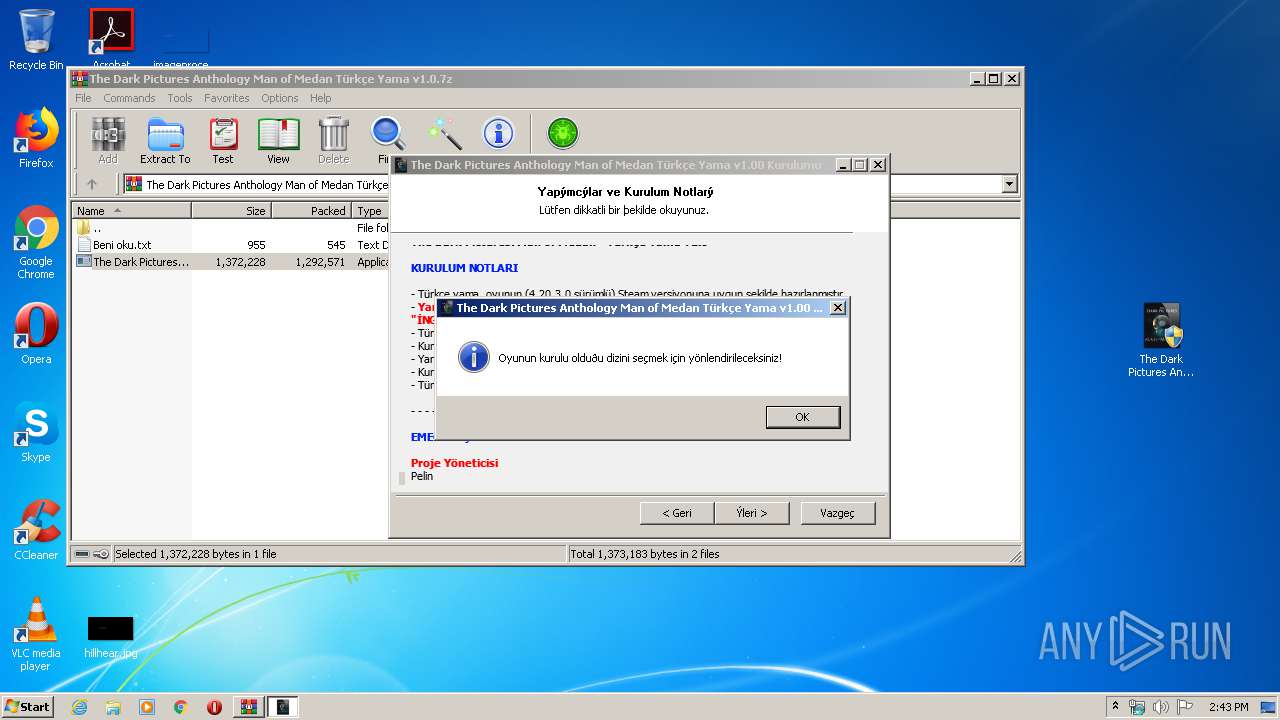The width and height of the screenshot is (1280, 720).
Task: Open the Commands menu
Action: click(129, 98)
